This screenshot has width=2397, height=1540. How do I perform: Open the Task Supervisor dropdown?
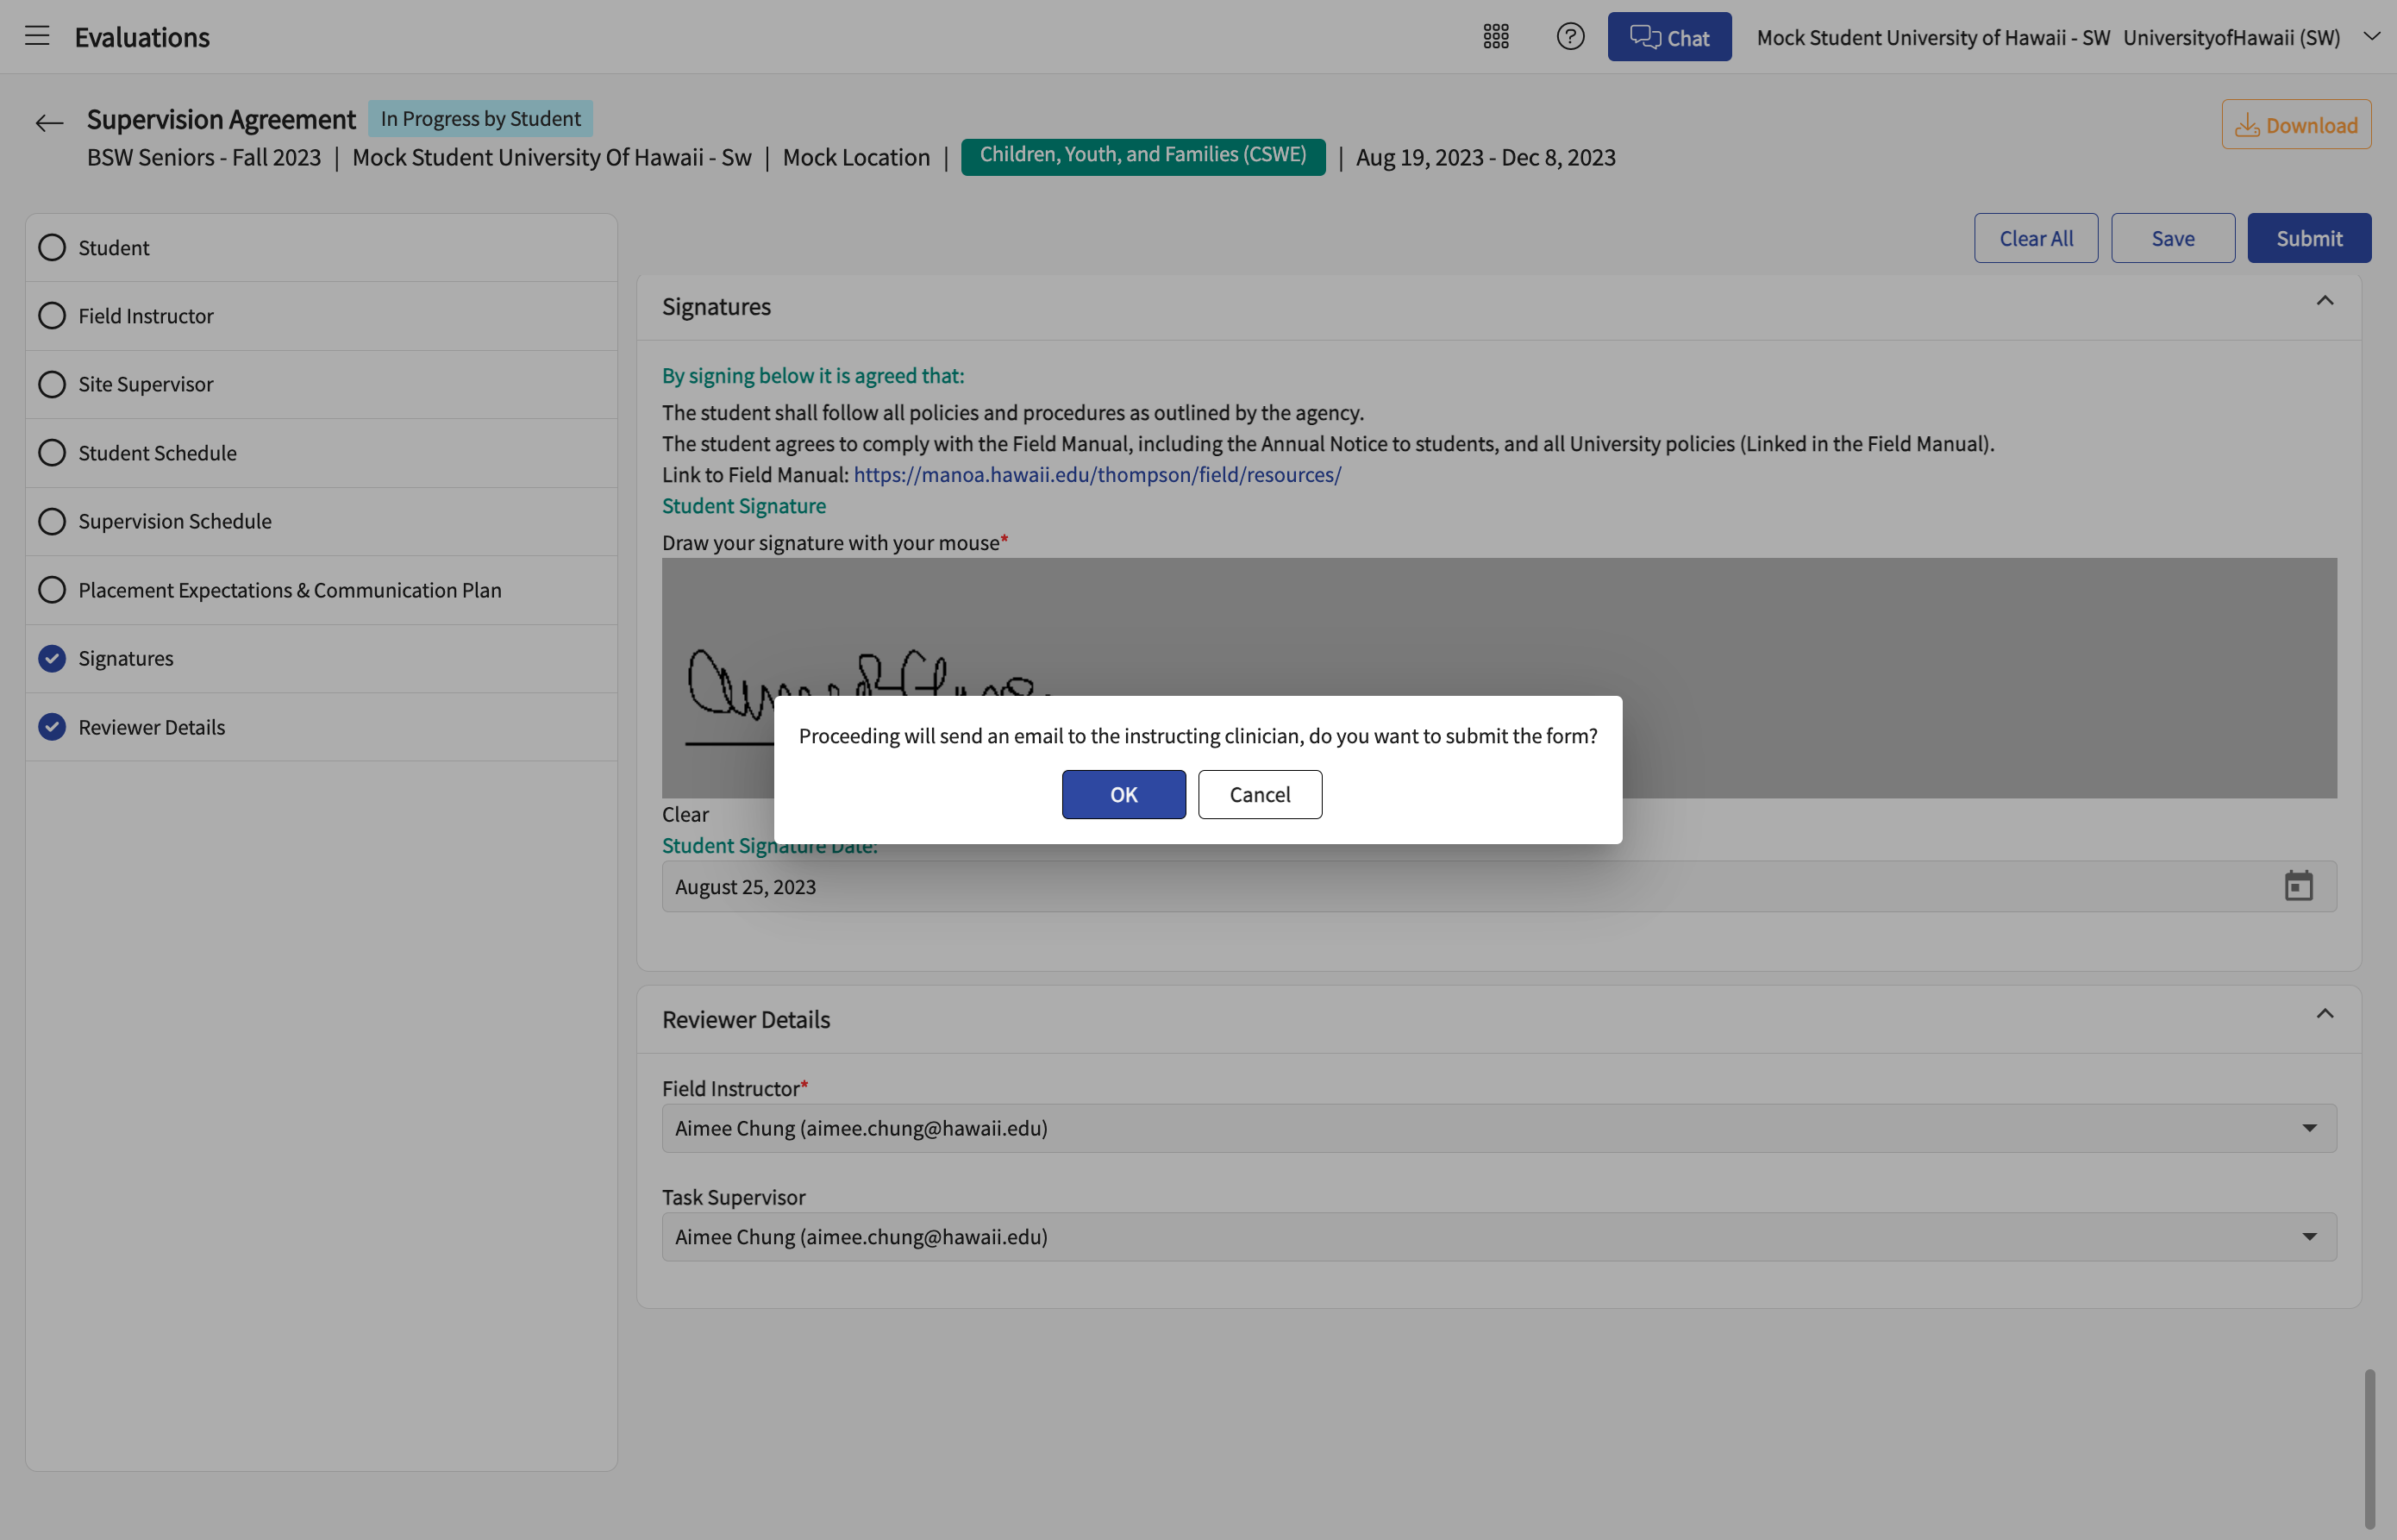[1499, 1237]
